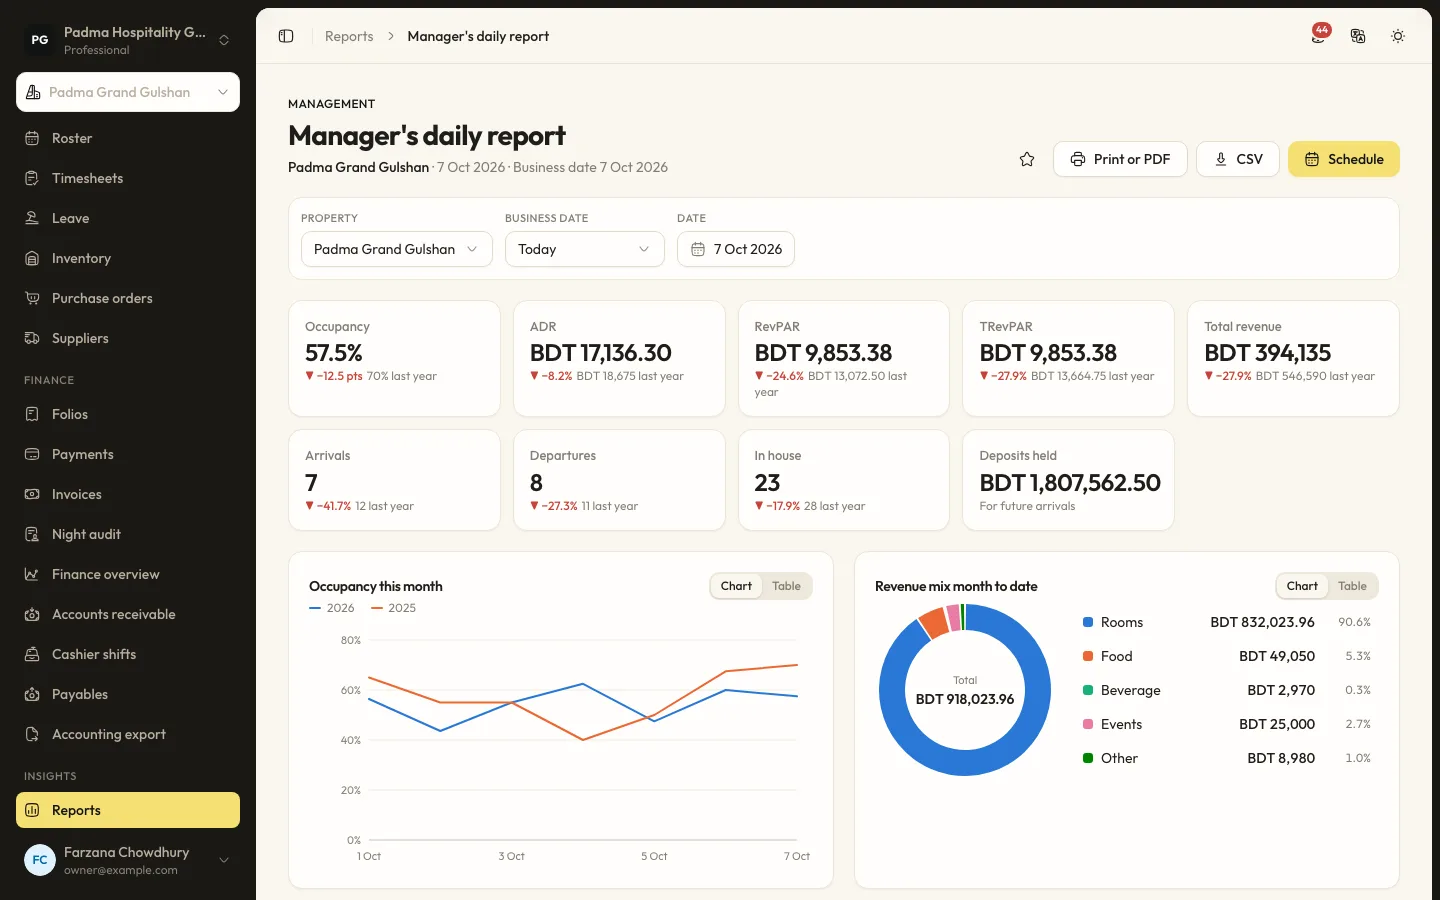Go to Reports breadcrumb link
This screenshot has height=900, width=1440.
coord(349,36)
